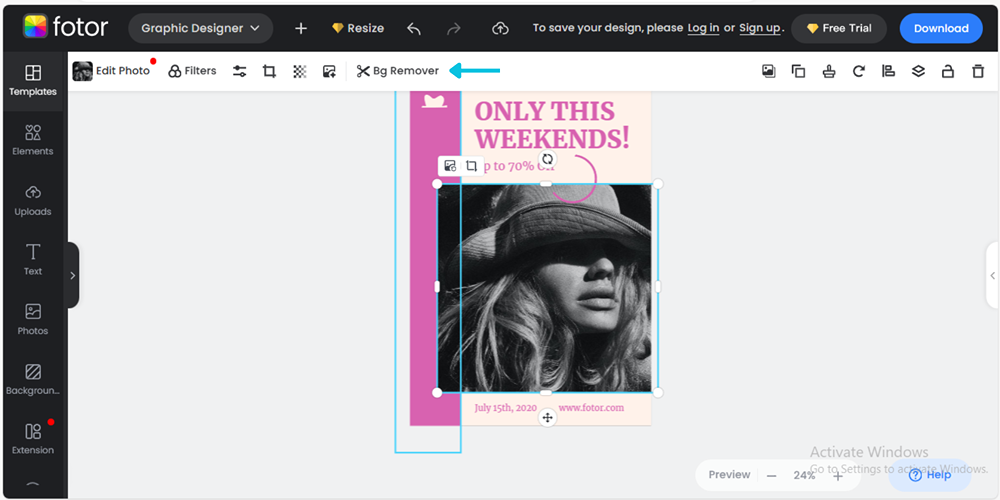
Task: Open the Elements sidebar tab
Action: pos(33,140)
